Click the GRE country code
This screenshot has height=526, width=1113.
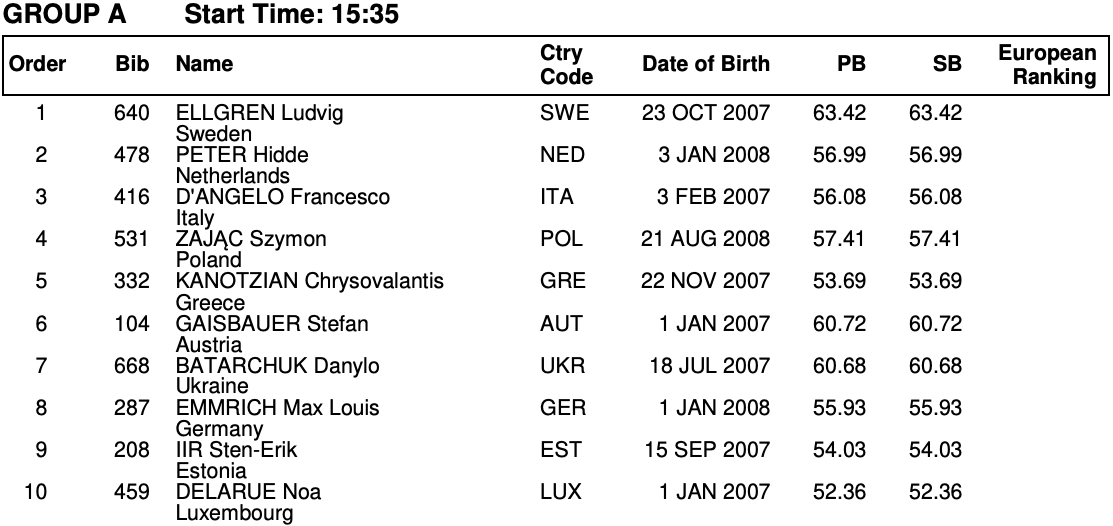point(563,281)
